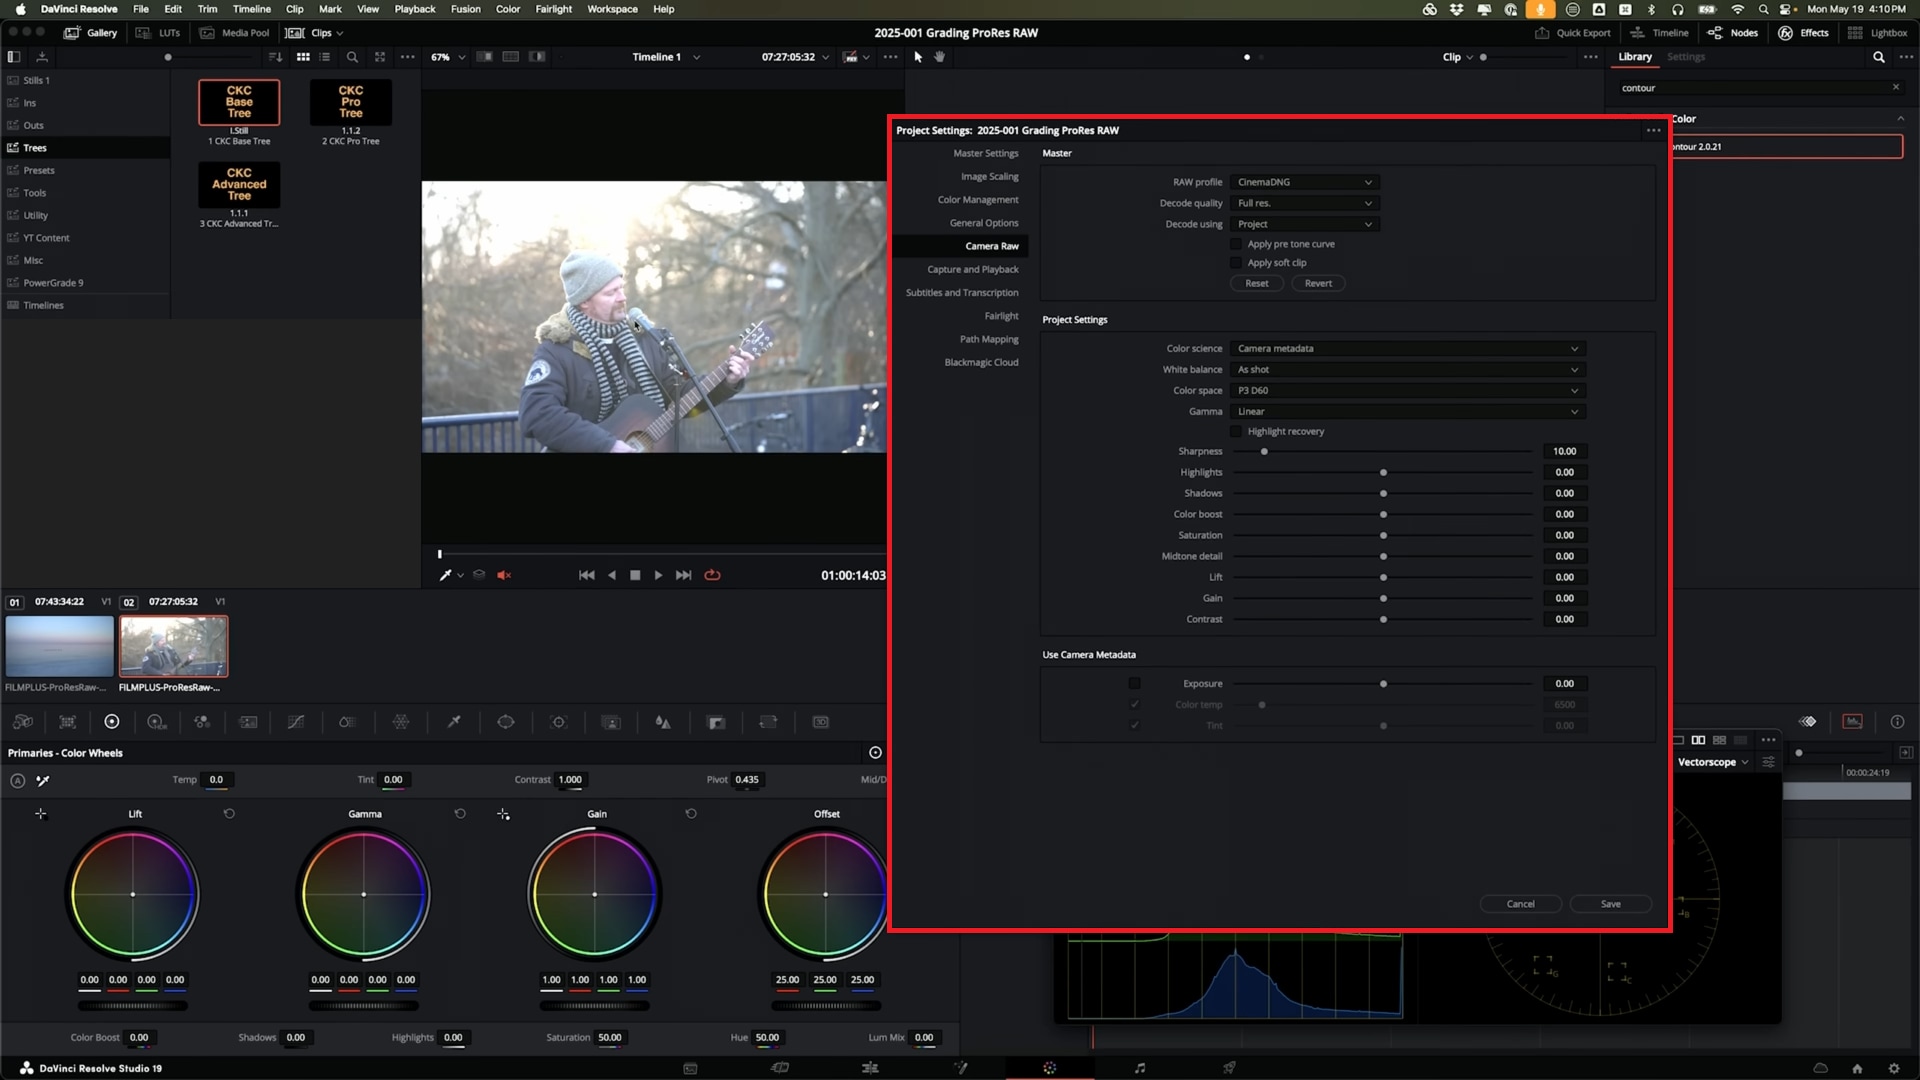The height and width of the screenshot is (1080, 1920).
Task: Open the Blur palette
Action: [663, 722]
